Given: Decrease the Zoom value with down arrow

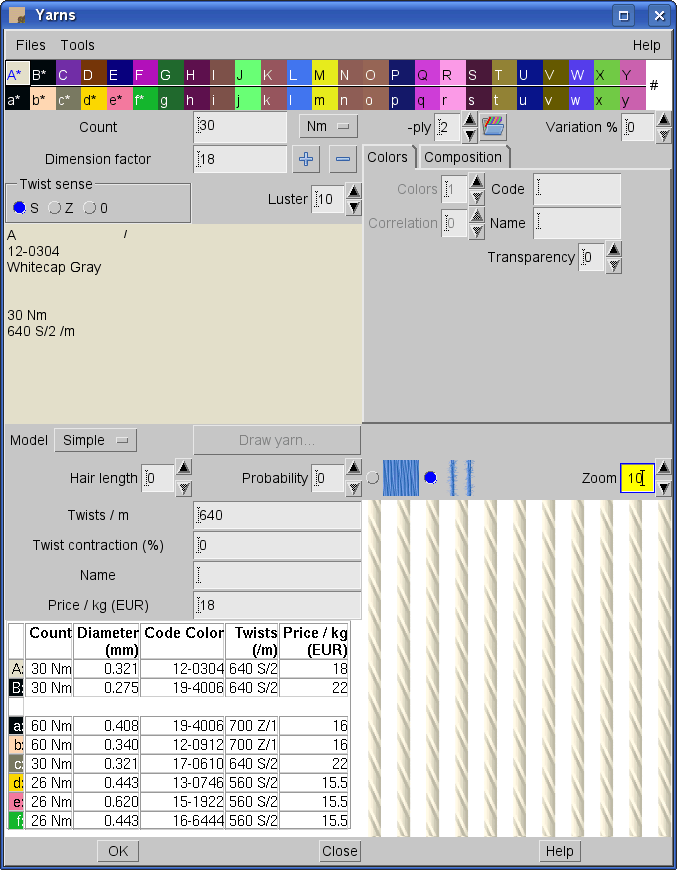Looking at the screenshot, I should [x=663, y=488].
